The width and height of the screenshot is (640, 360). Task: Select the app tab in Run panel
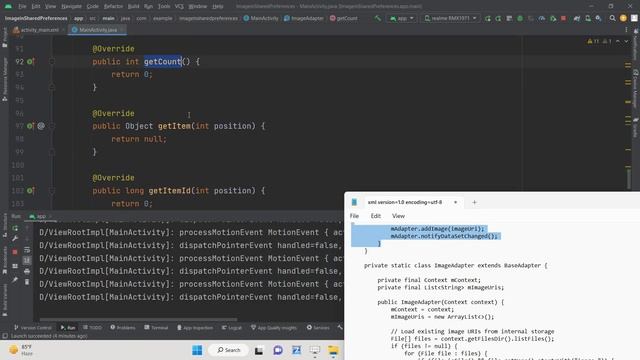click(x=39, y=216)
